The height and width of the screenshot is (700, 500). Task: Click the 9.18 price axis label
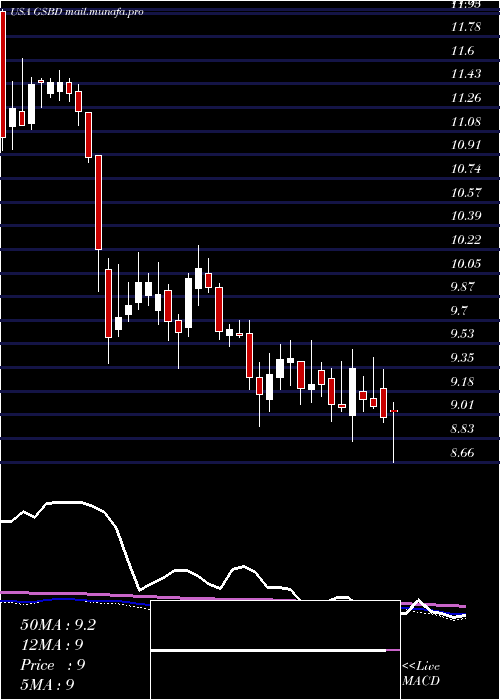(x=462, y=381)
